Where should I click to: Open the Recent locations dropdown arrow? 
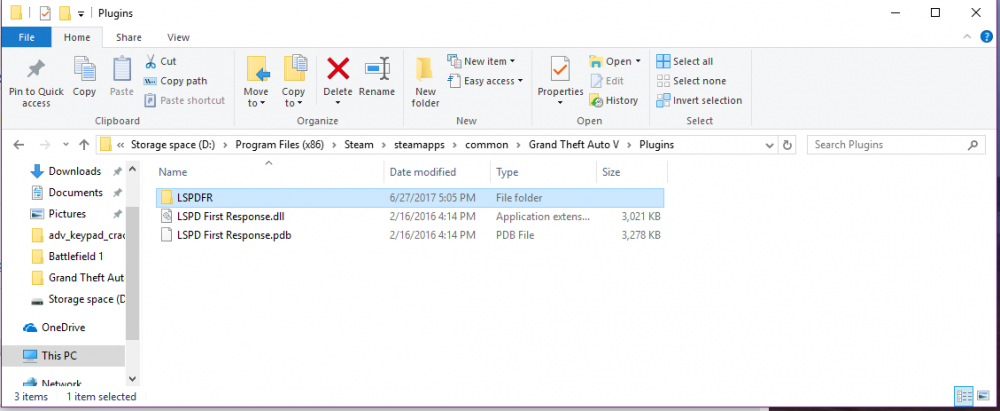65,146
